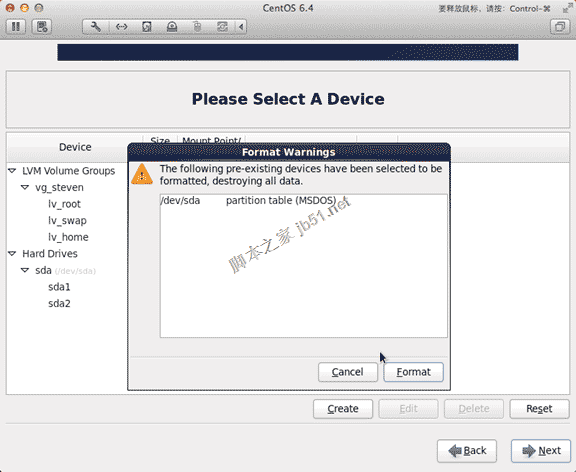Confirm Format in warnings dialog

pos(414,372)
